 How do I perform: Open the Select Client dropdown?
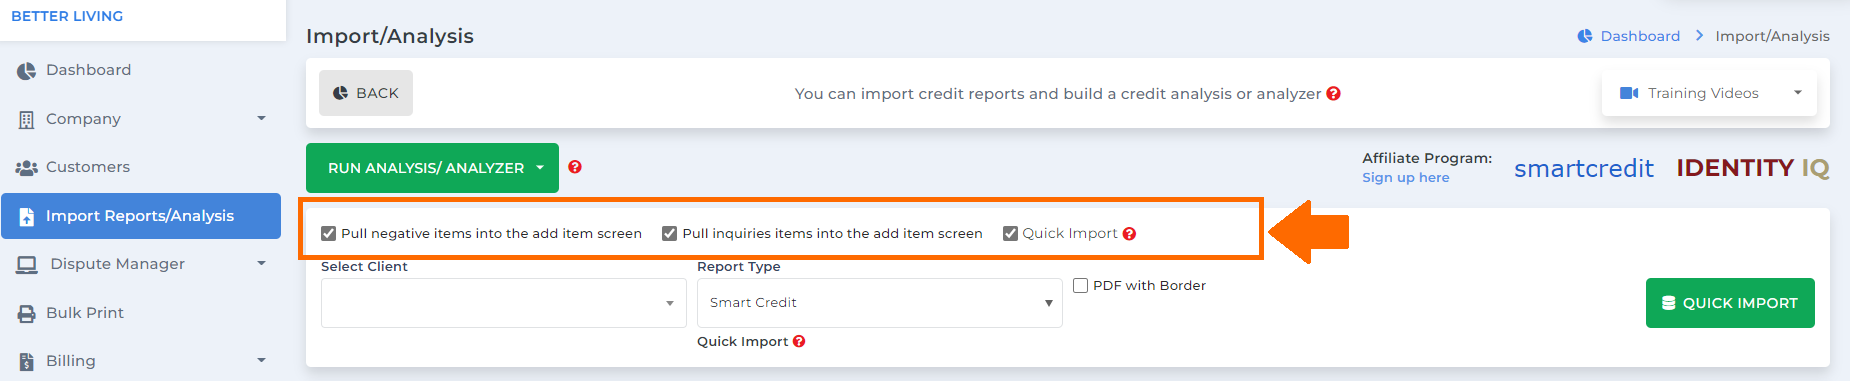504,303
